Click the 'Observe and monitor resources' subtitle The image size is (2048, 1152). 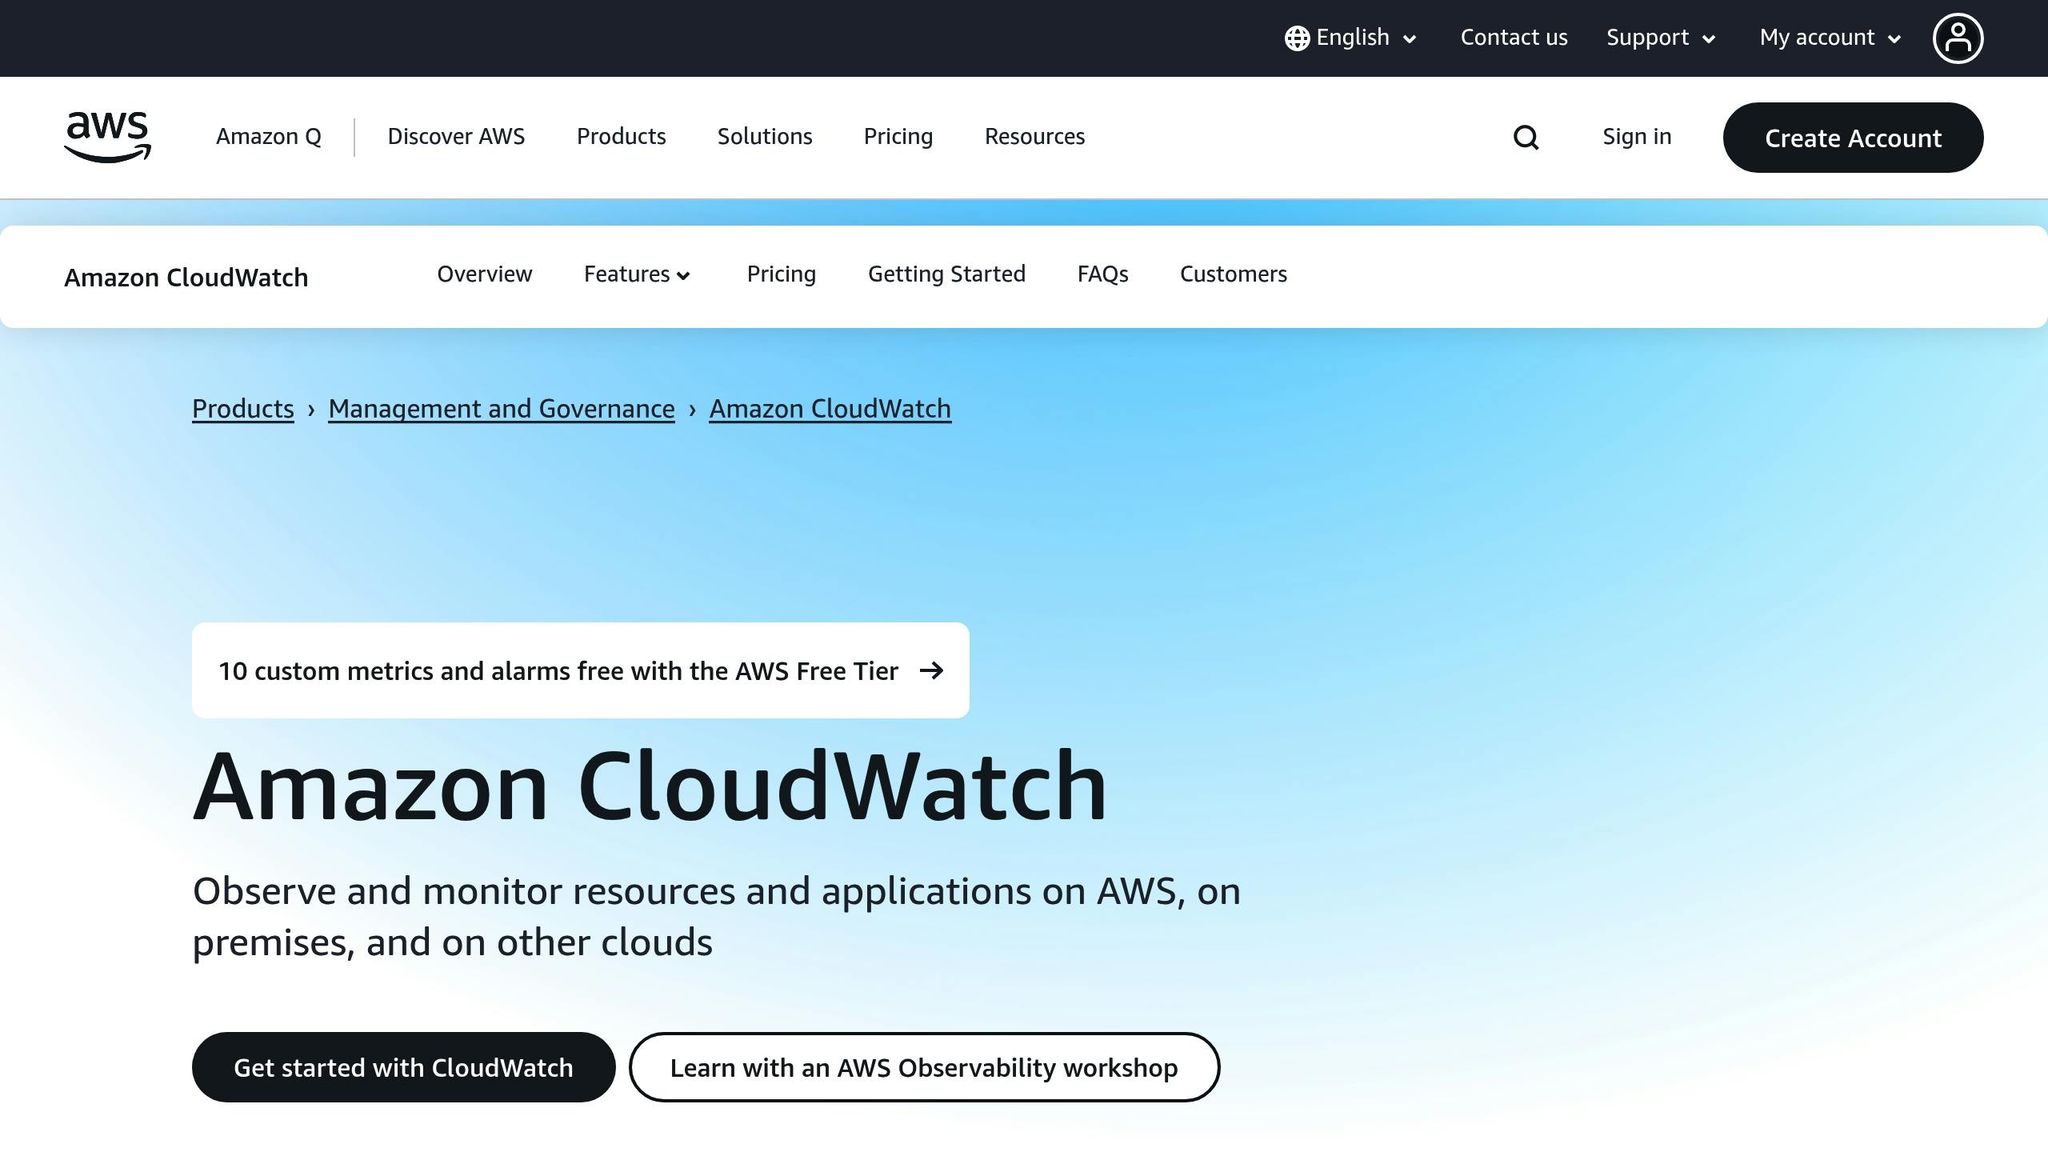(716, 916)
